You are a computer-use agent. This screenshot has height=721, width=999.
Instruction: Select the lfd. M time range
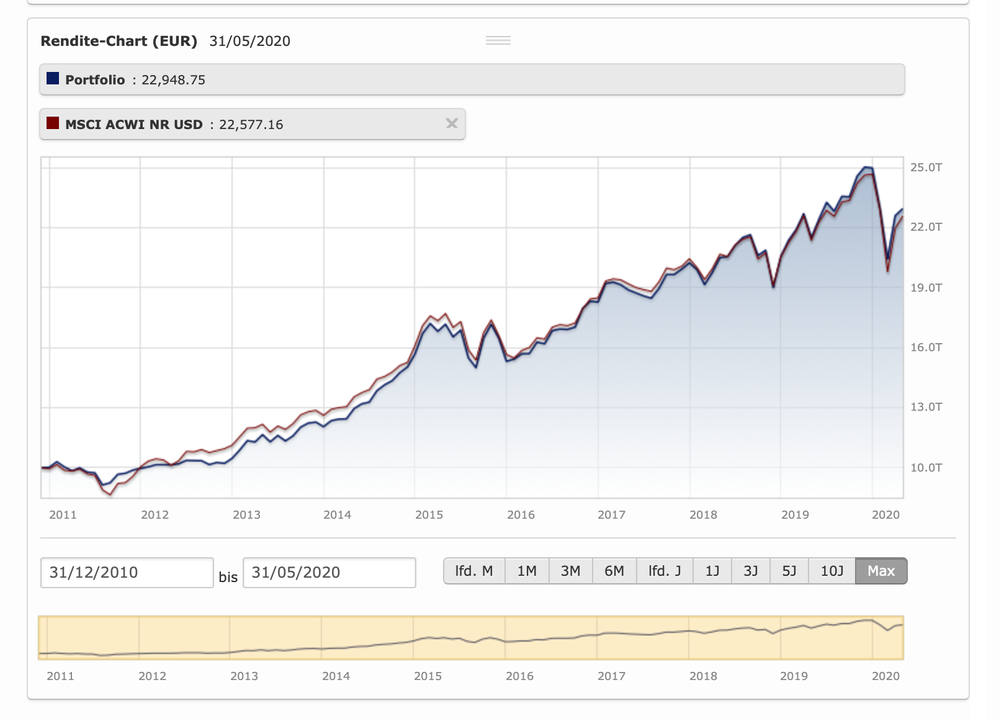(474, 571)
